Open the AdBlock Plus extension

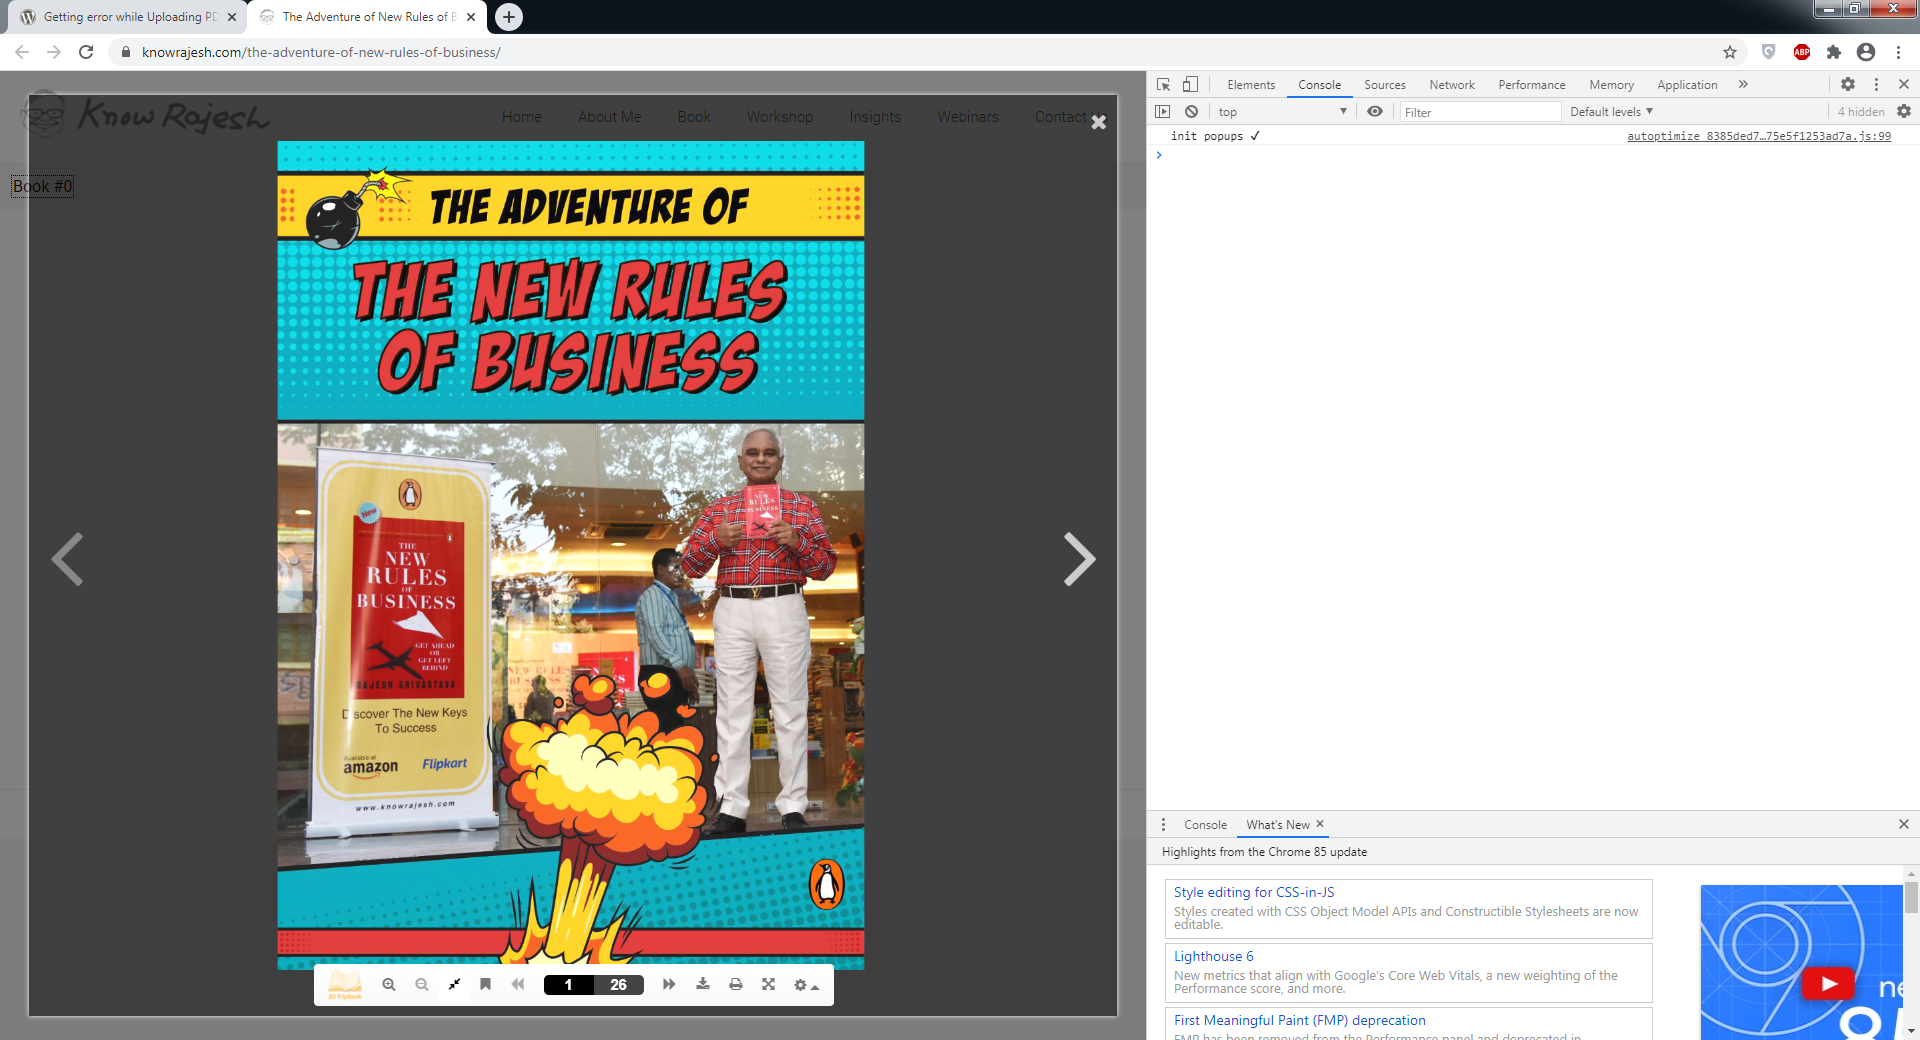[x=1802, y=52]
